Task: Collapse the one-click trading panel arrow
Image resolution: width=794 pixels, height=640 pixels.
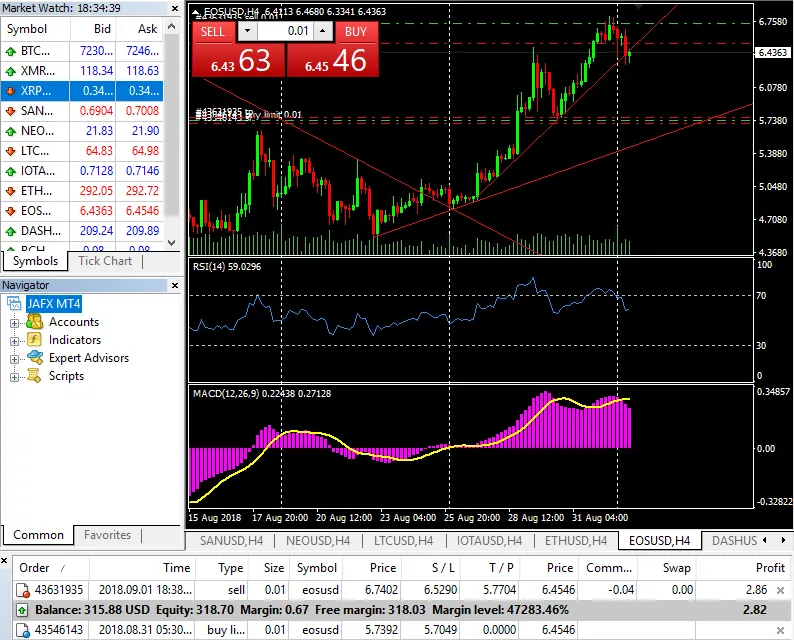Action: coord(195,11)
